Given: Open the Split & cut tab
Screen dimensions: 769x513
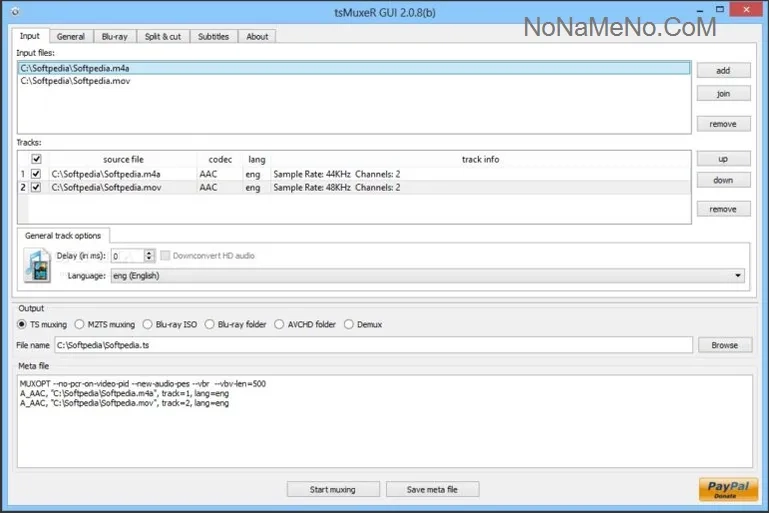Looking at the screenshot, I should point(163,36).
